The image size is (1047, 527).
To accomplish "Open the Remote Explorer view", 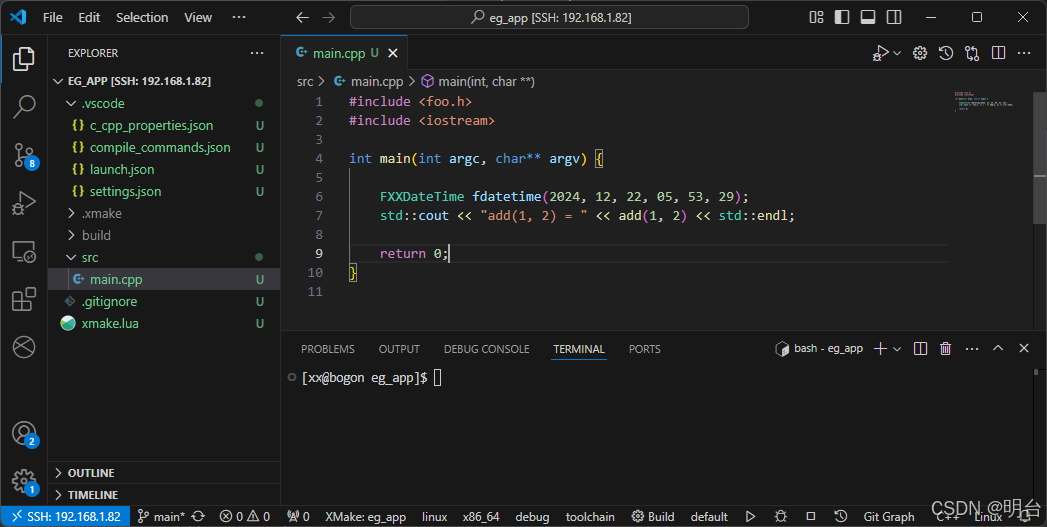I will coord(23,251).
